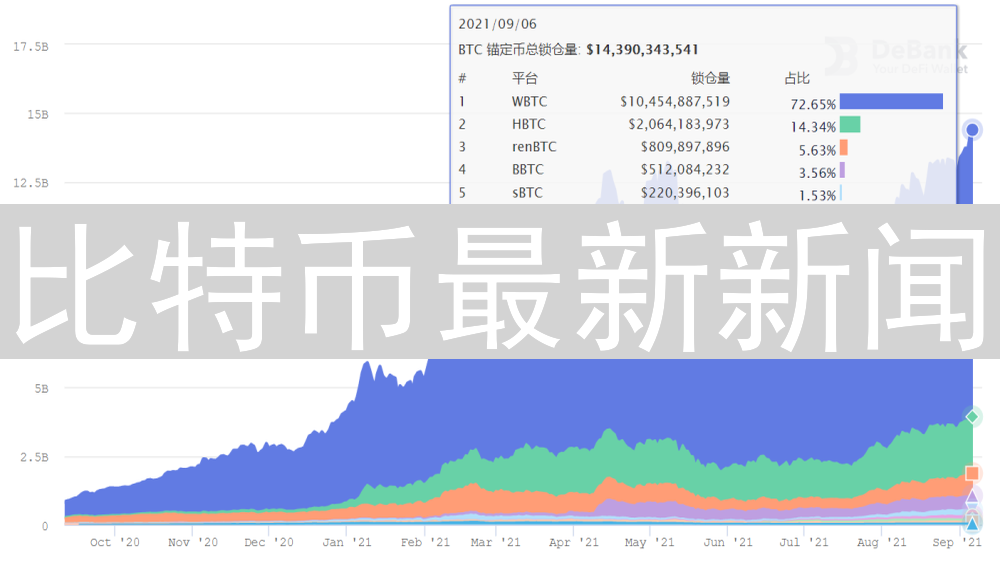Click the 12.5B y-axis label
This screenshot has height=562, width=1000.
30,183
